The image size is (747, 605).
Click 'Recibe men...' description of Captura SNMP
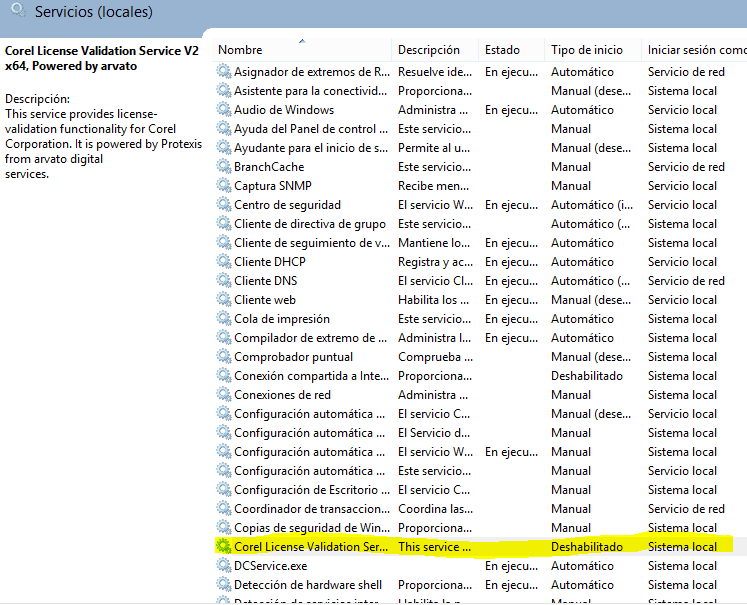coord(434,186)
